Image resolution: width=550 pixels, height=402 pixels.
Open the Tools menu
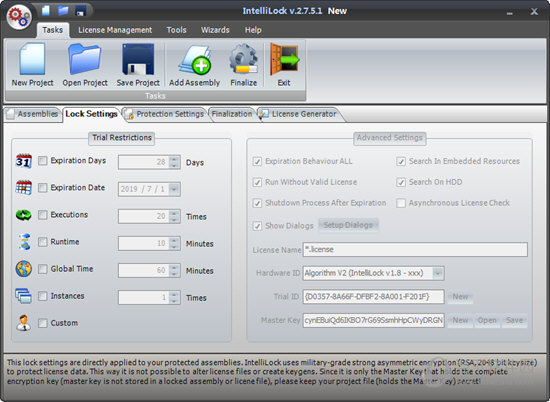pos(176,30)
